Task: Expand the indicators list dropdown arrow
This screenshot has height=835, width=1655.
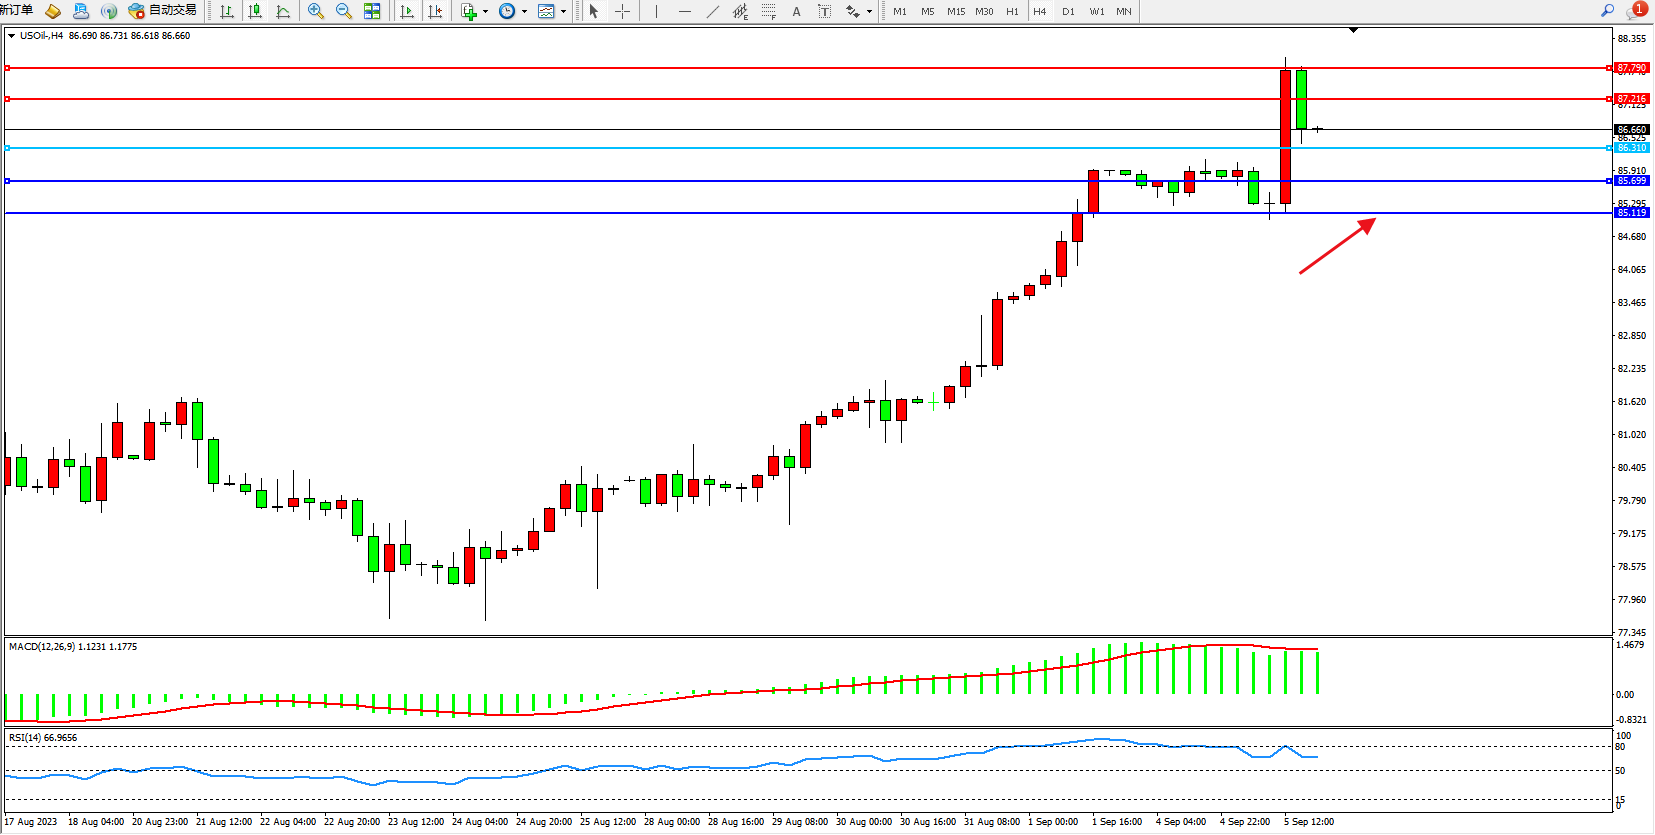Action: (x=485, y=12)
